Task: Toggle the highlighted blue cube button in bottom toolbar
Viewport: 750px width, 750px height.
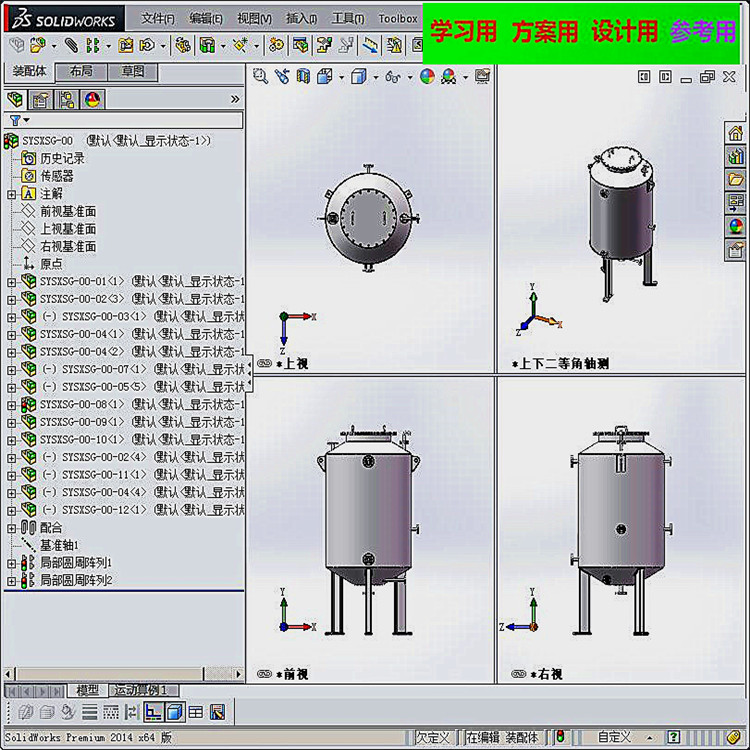Action: pyautogui.click(x=175, y=712)
